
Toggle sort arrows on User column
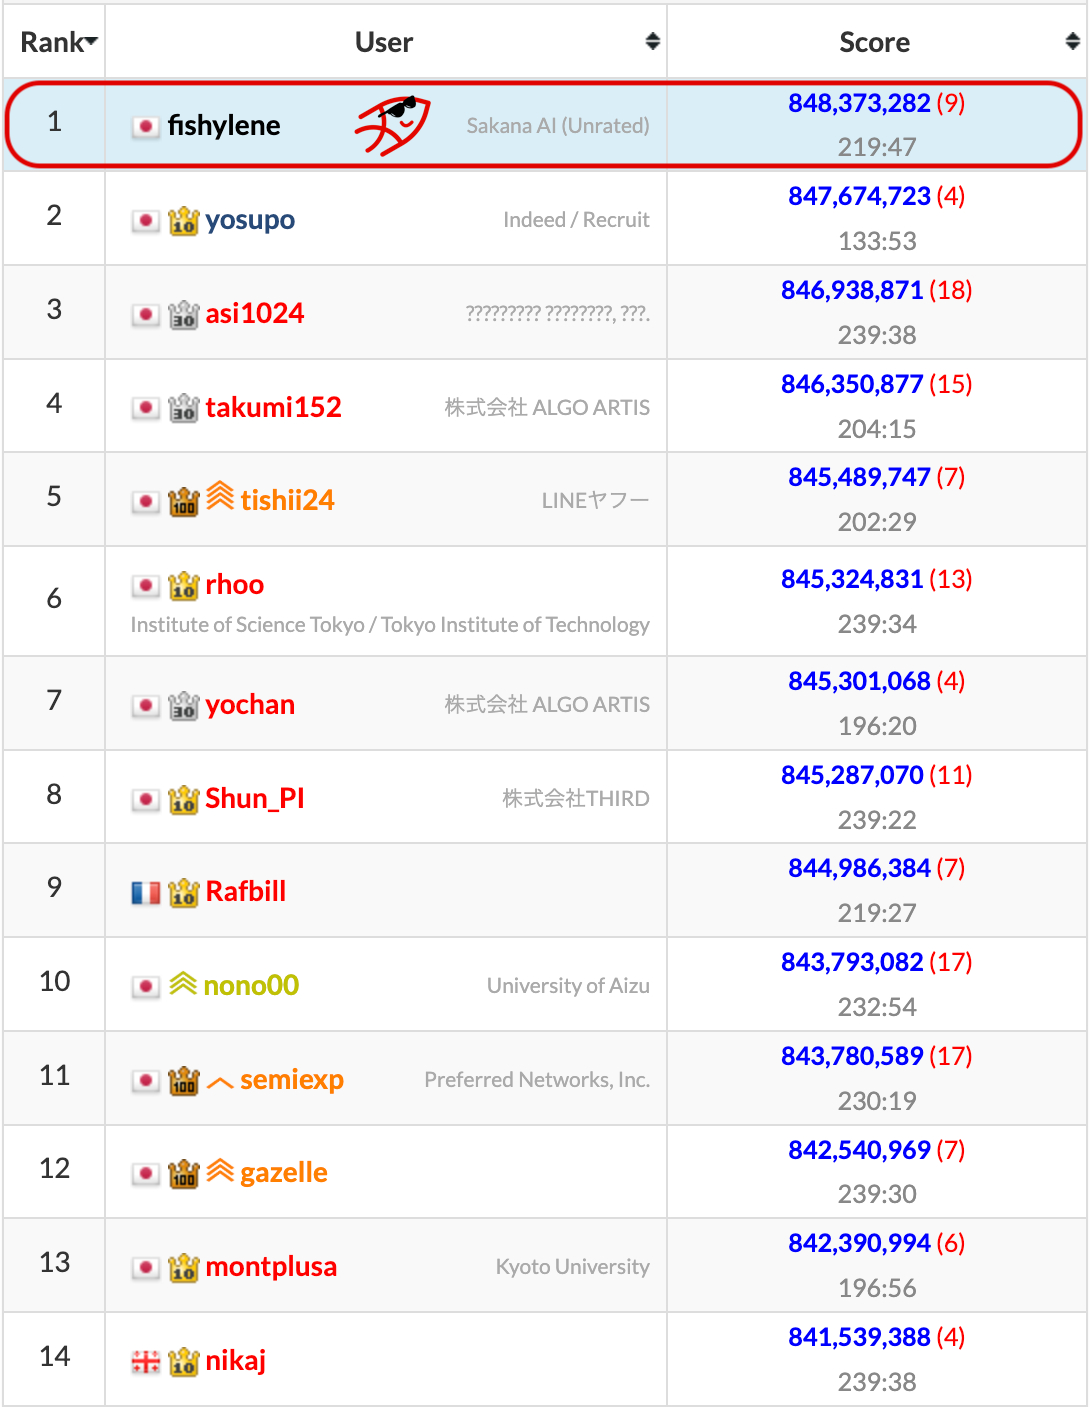click(652, 41)
